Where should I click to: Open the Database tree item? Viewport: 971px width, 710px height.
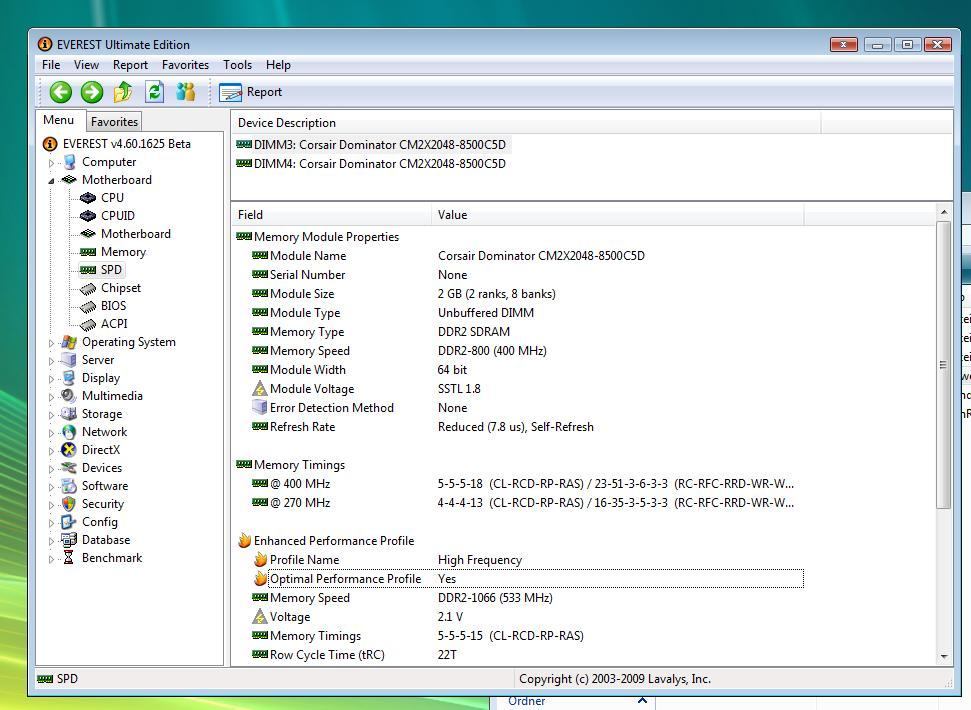106,540
